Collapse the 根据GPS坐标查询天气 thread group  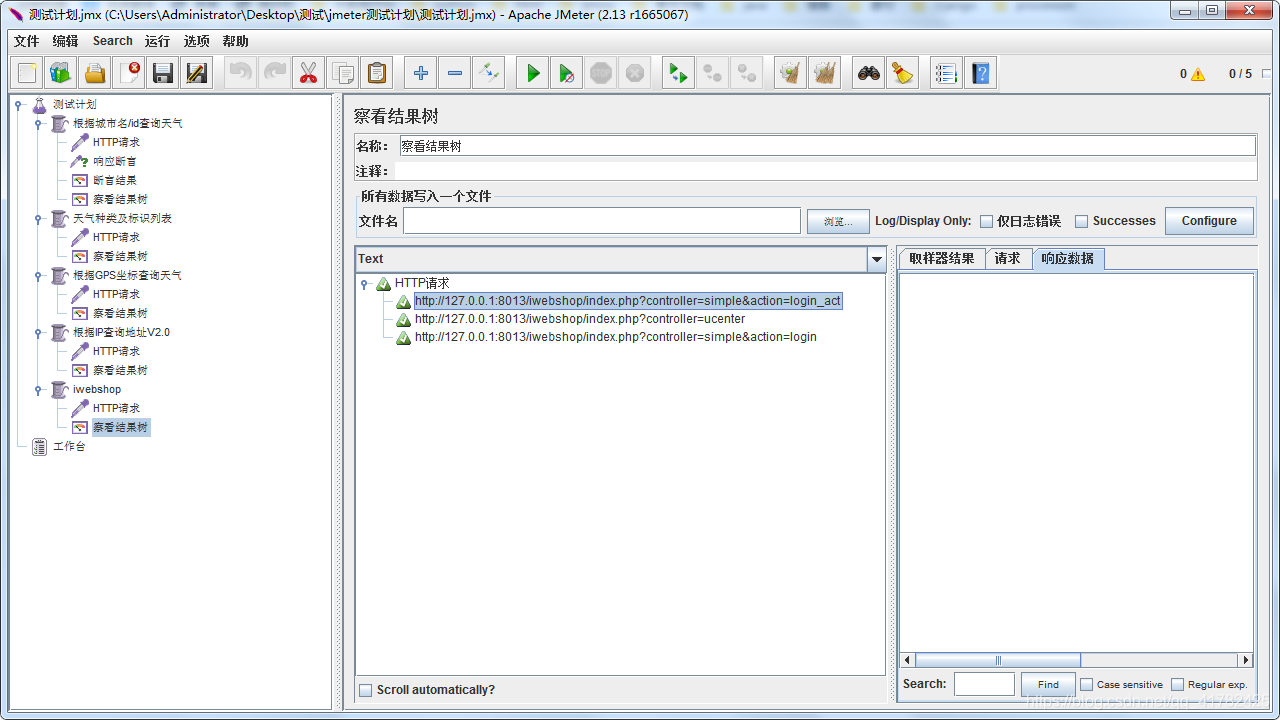(x=39, y=276)
